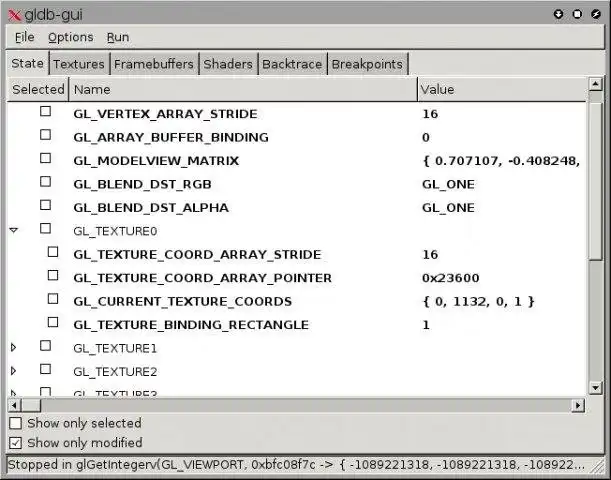The width and height of the screenshot is (611, 480).
Task: Check the GL_TEXTURE_COORD_ARRAY_POINTER checkbox
Action: [53, 275]
